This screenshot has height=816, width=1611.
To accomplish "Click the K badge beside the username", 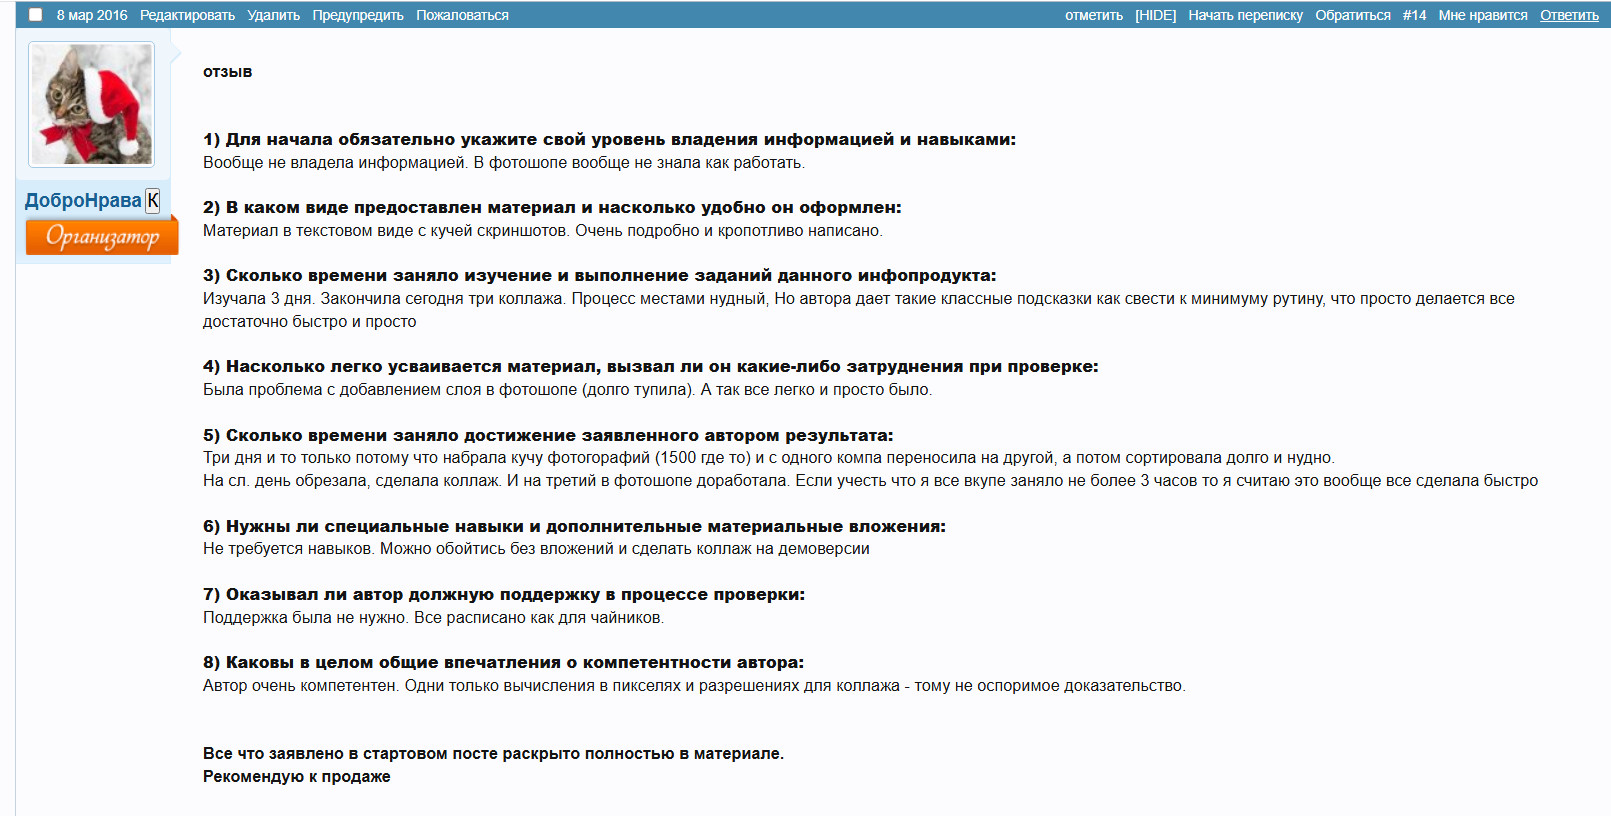I will click(153, 201).
